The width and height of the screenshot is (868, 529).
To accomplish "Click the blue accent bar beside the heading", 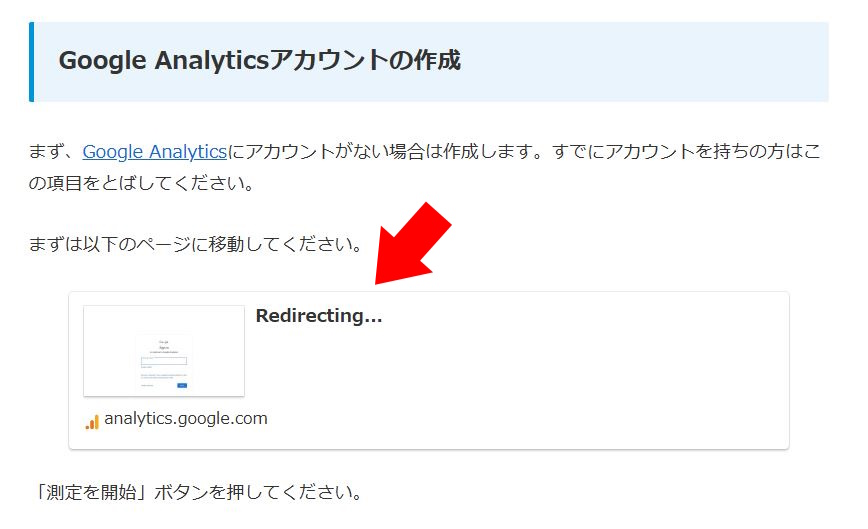I will click(32, 62).
